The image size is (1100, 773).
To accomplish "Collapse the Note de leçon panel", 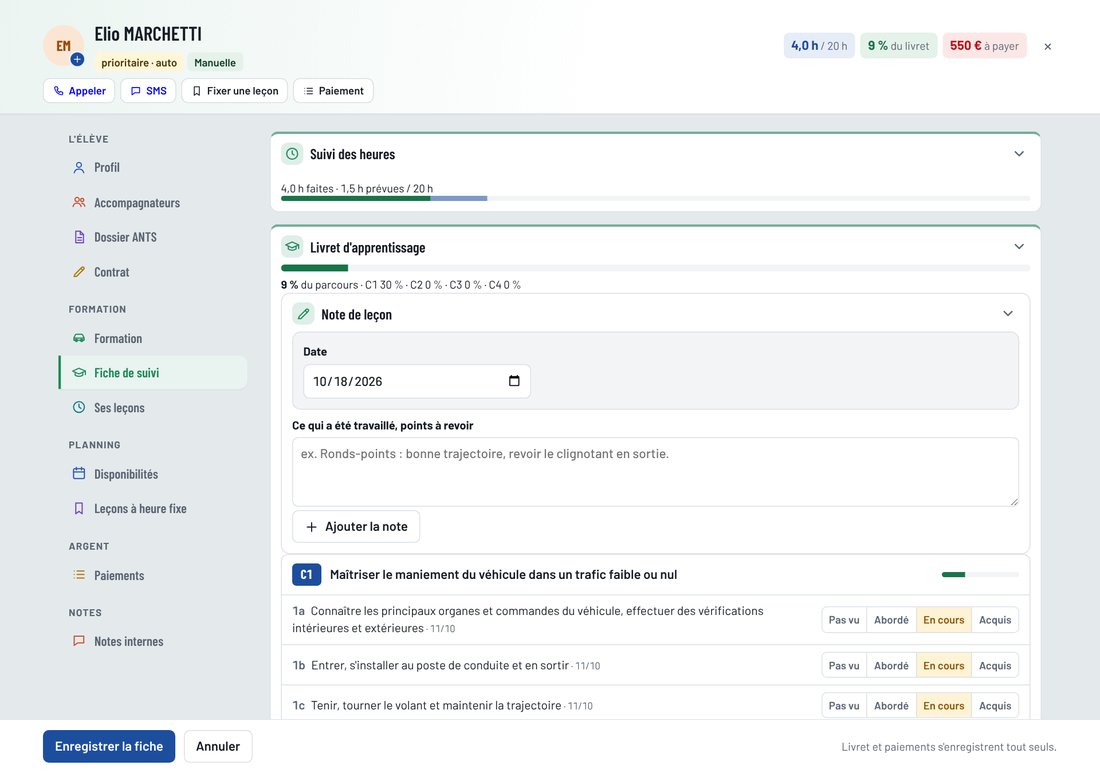I will click(1008, 314).
